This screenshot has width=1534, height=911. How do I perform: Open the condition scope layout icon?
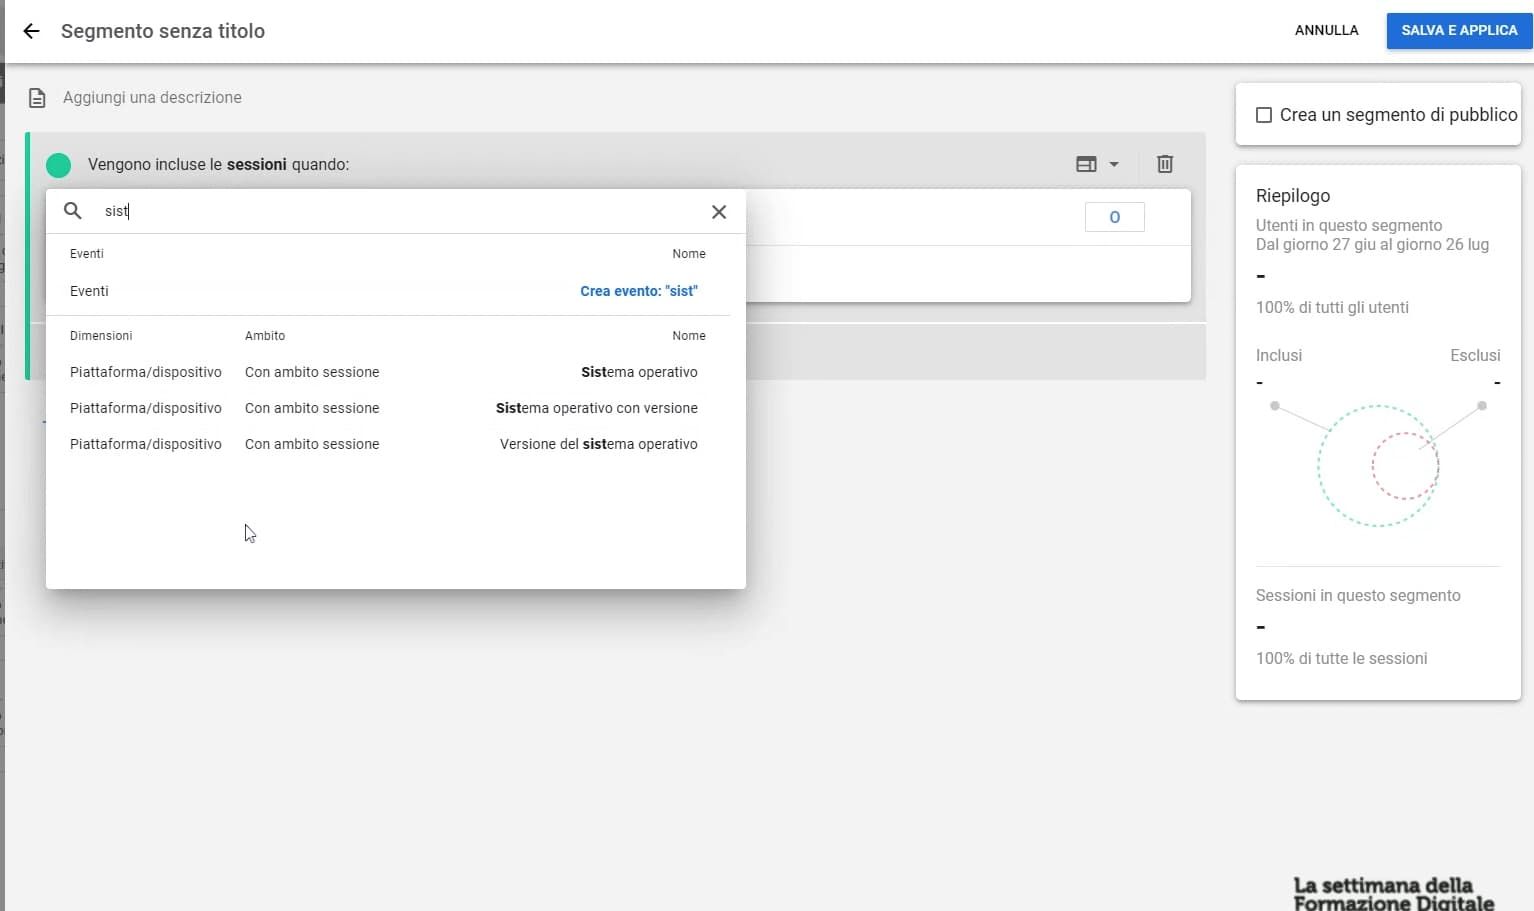click(1086, 164)
